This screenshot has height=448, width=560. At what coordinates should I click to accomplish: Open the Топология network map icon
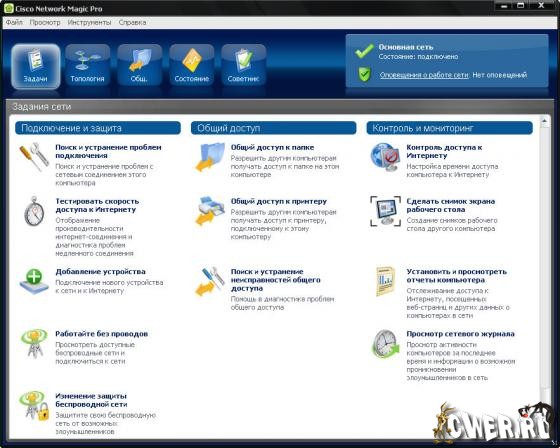point(88,66)
